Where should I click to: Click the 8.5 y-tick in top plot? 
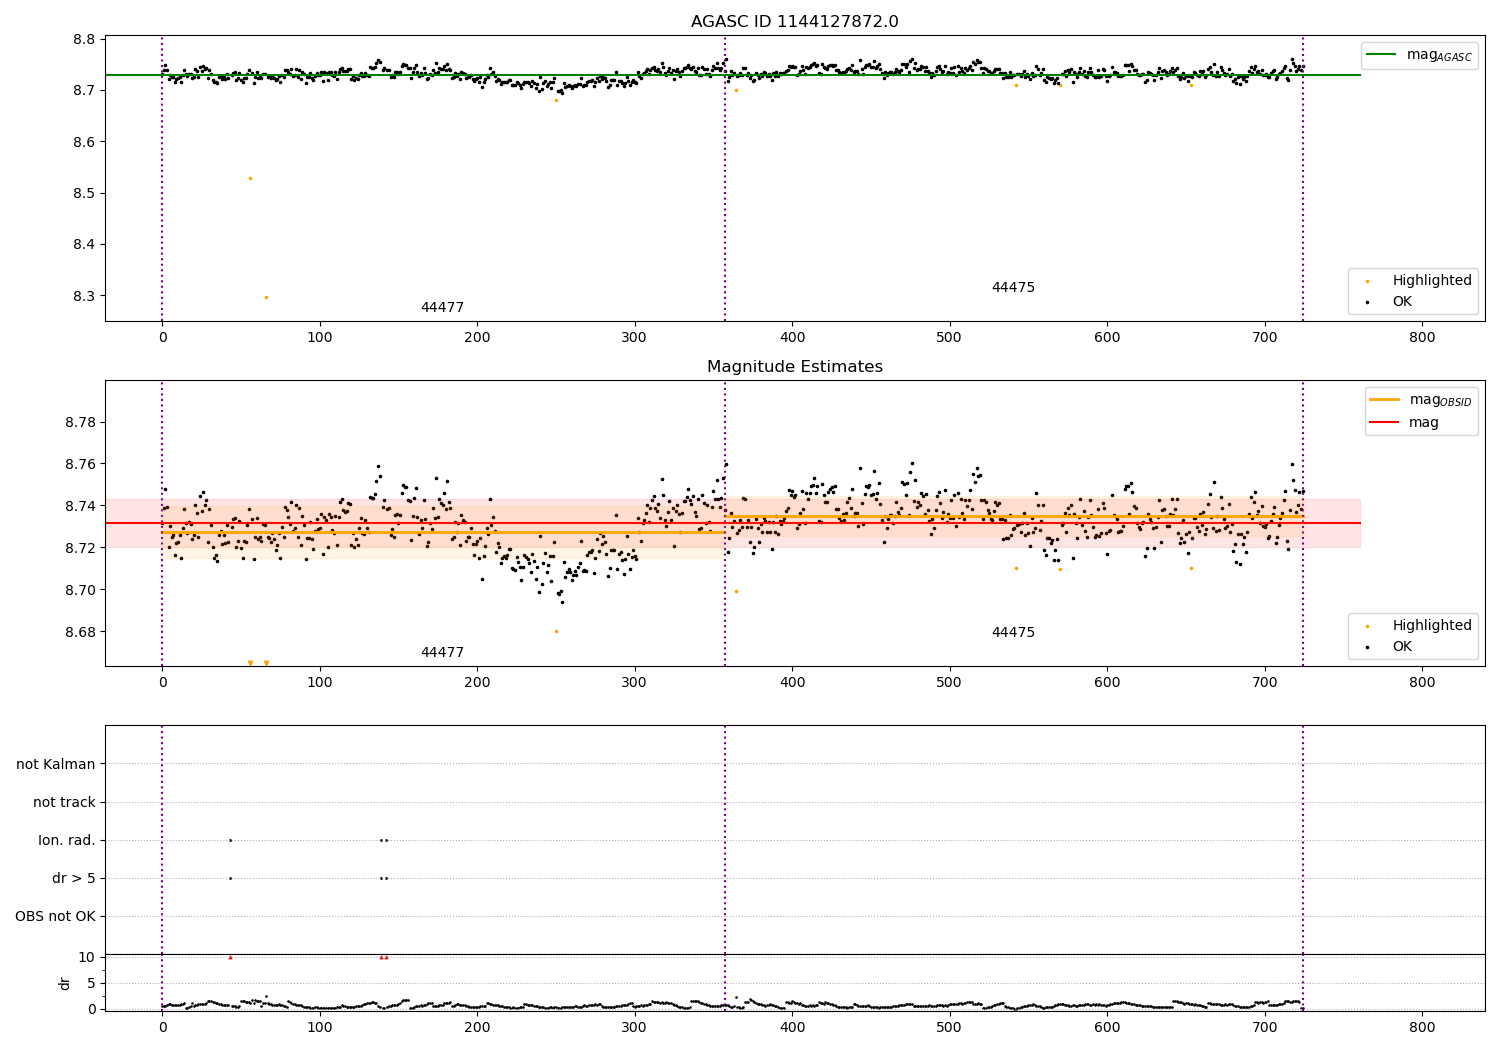pyautogui.click(x=85, y=194)
